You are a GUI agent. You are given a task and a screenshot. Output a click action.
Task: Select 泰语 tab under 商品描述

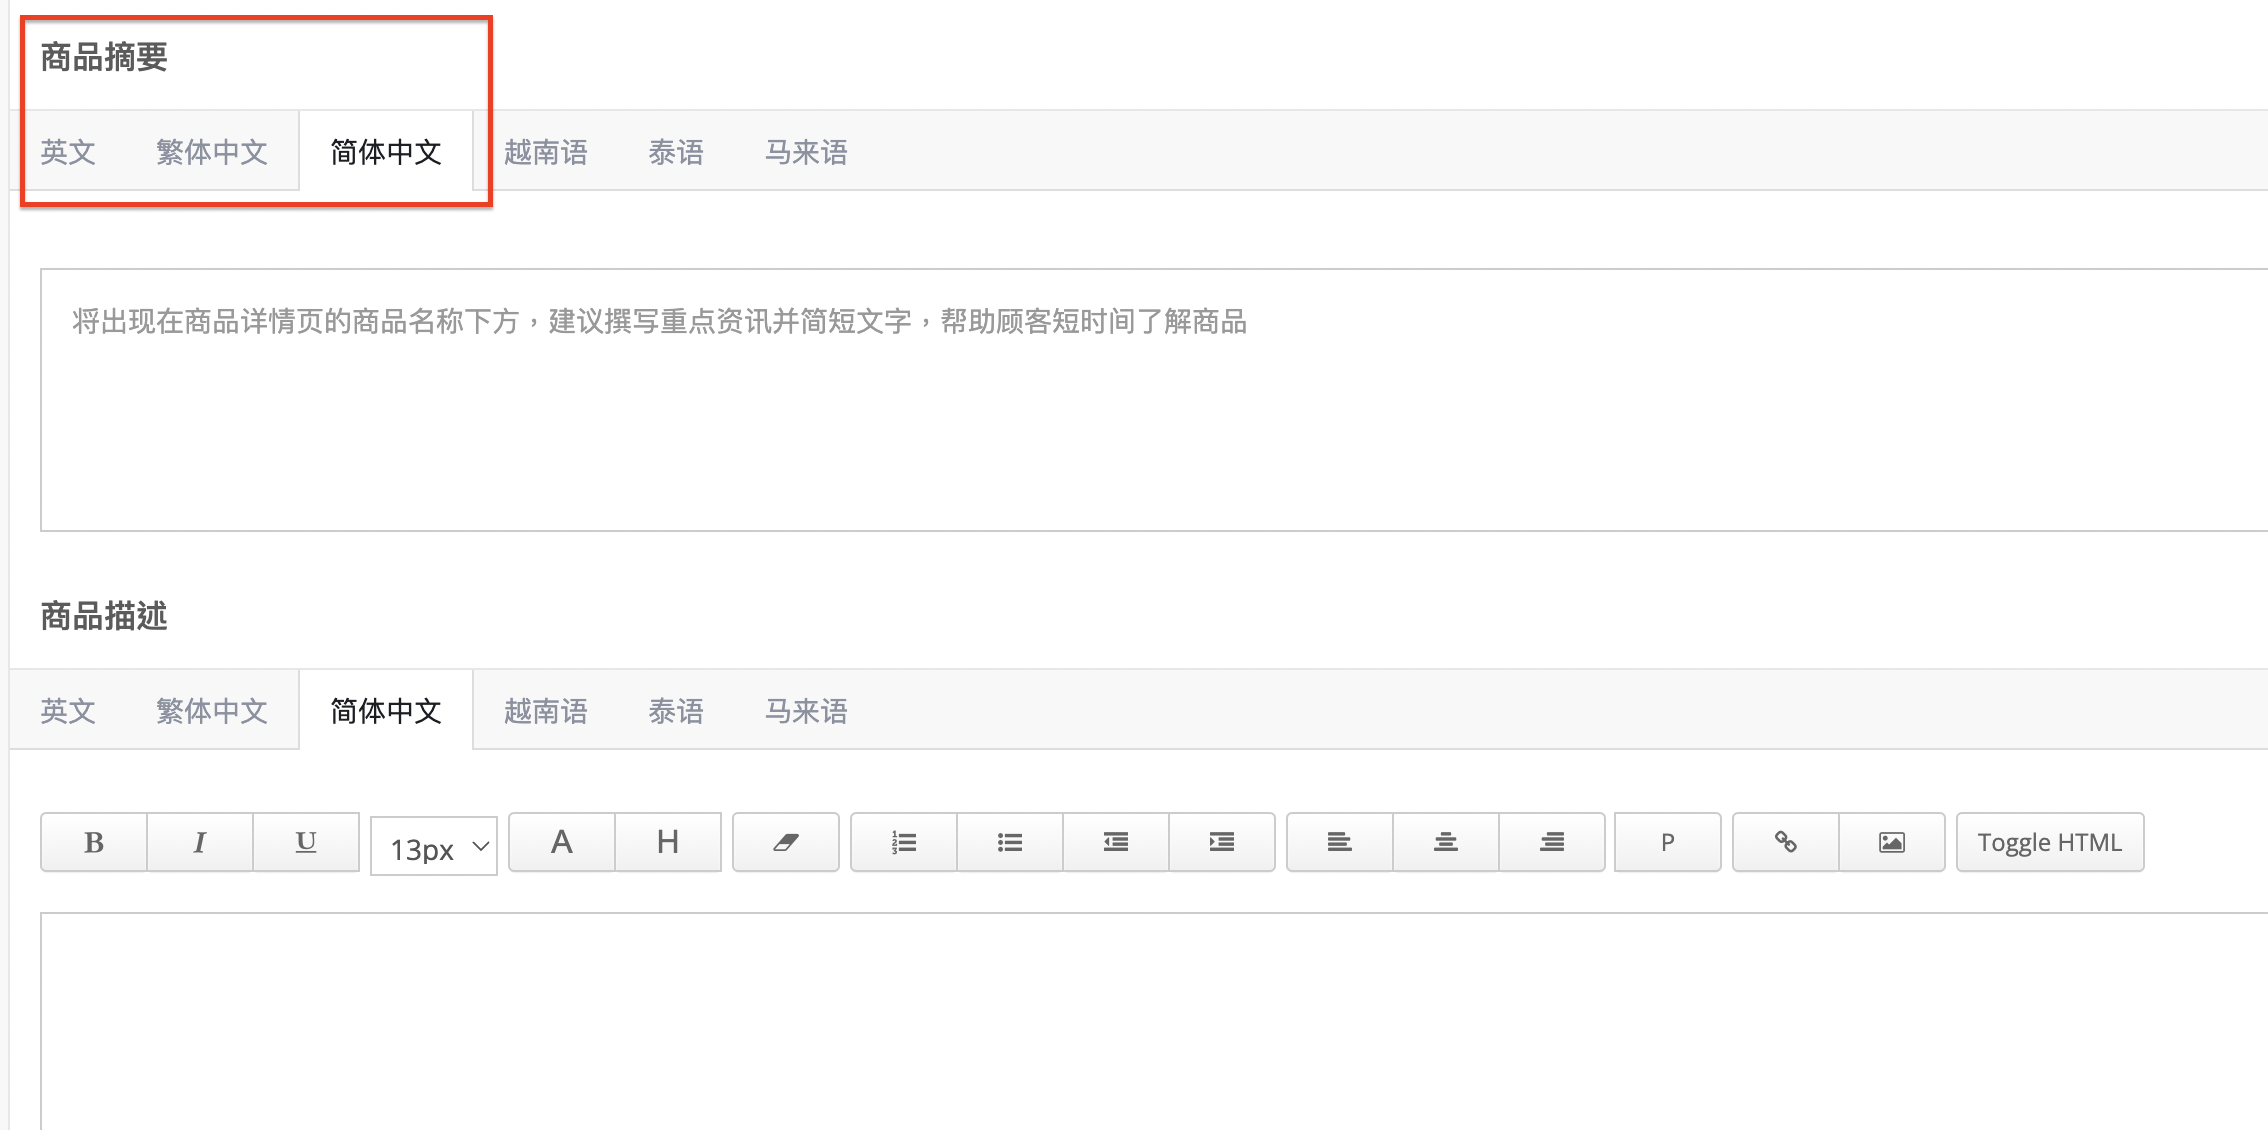pos(676,711)
